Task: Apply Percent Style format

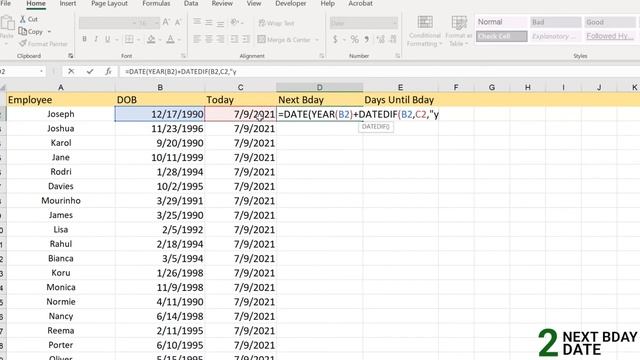Action: tap(354, 39)
